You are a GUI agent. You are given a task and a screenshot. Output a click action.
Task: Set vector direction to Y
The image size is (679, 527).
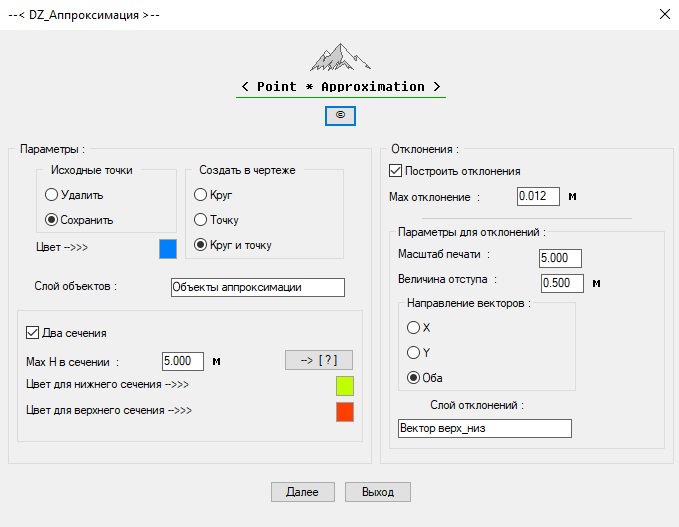click(x=413, y=352)
